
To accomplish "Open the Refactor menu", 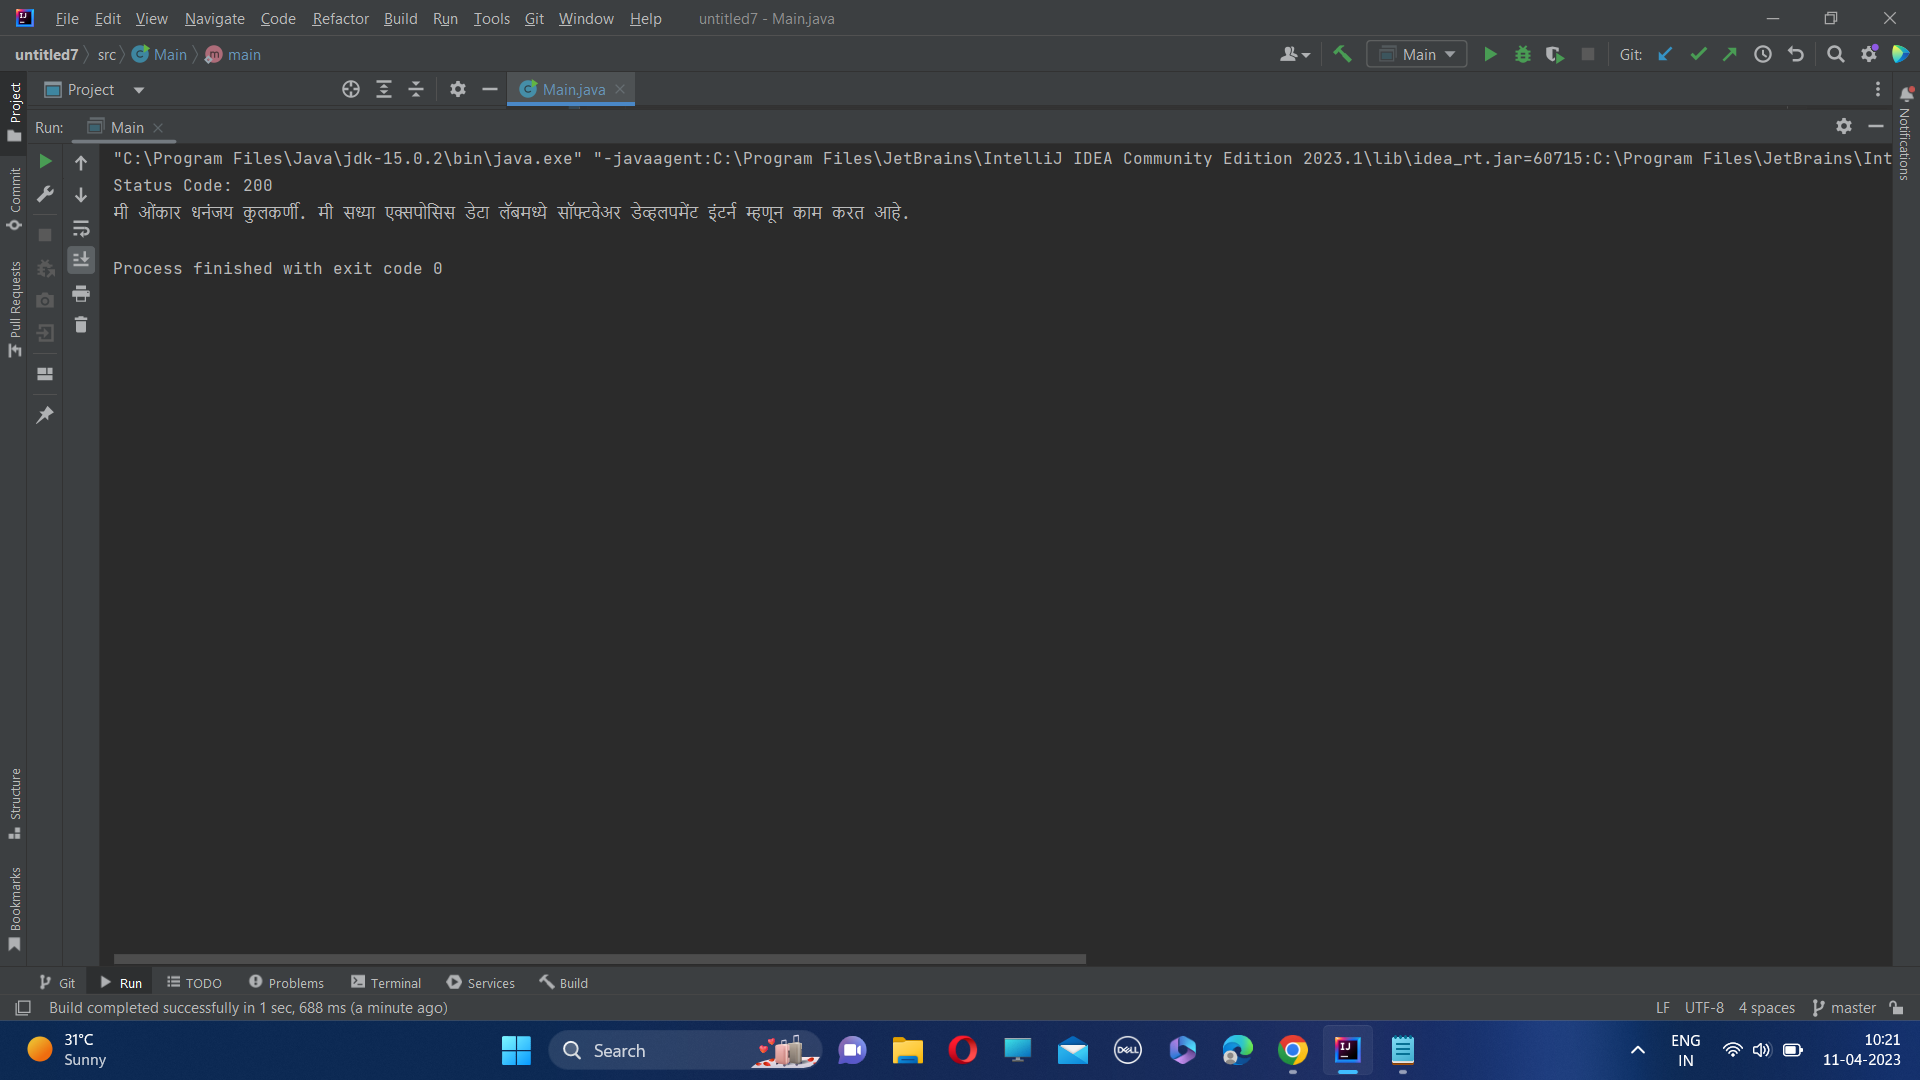I will coord(340,18).
